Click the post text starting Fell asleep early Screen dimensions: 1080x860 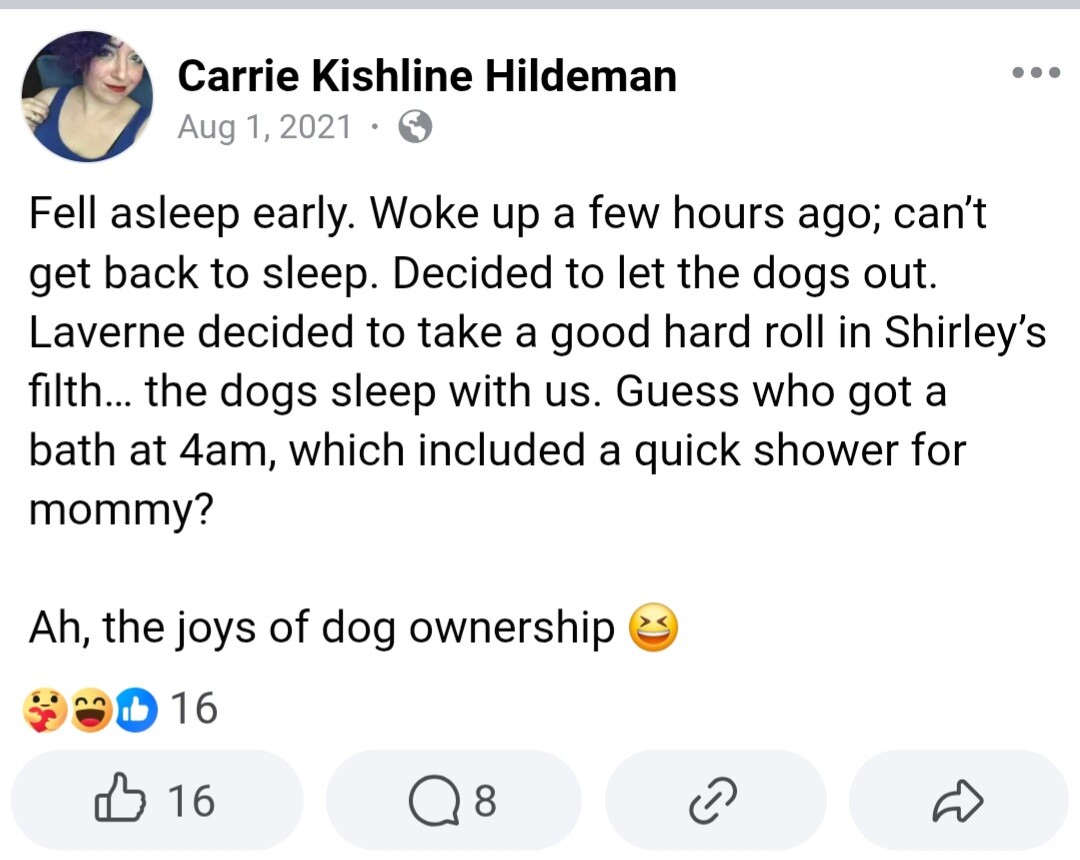pos(537,361)
